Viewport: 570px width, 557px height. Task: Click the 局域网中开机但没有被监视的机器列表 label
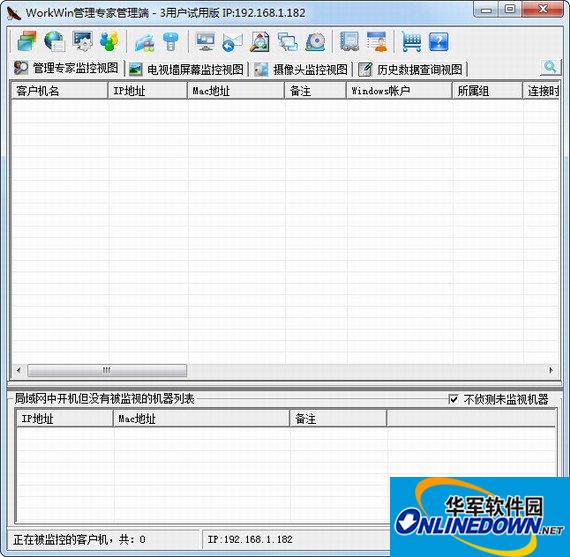click(104, 399)
